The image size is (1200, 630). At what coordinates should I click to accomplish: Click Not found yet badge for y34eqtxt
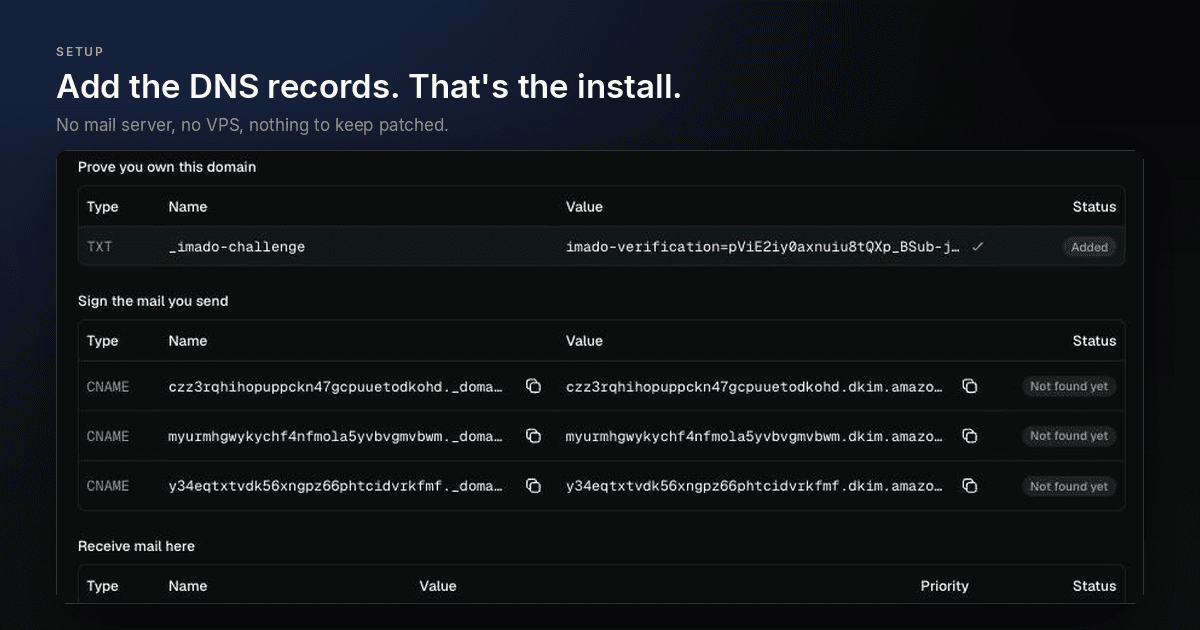coord(1069,486)
